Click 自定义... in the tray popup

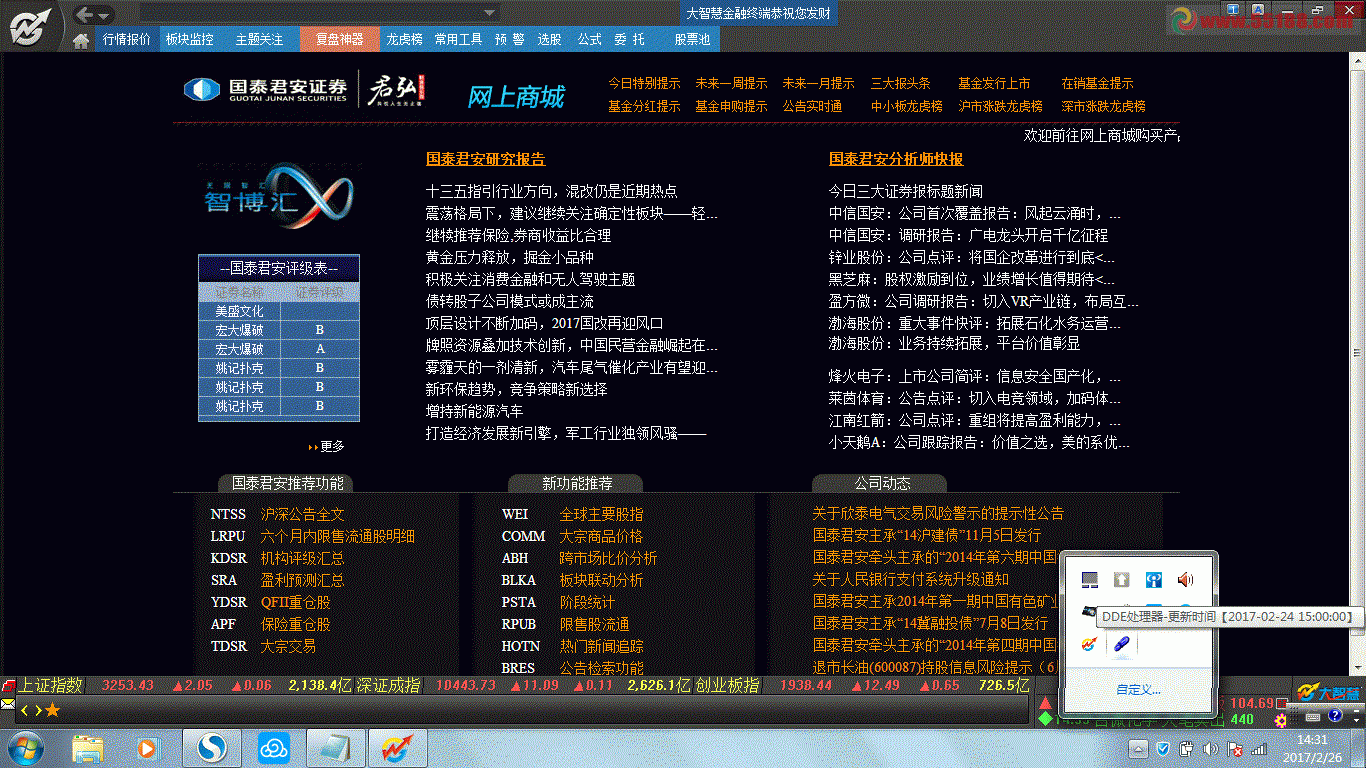pyautogui.click(x=1138, y=690)
